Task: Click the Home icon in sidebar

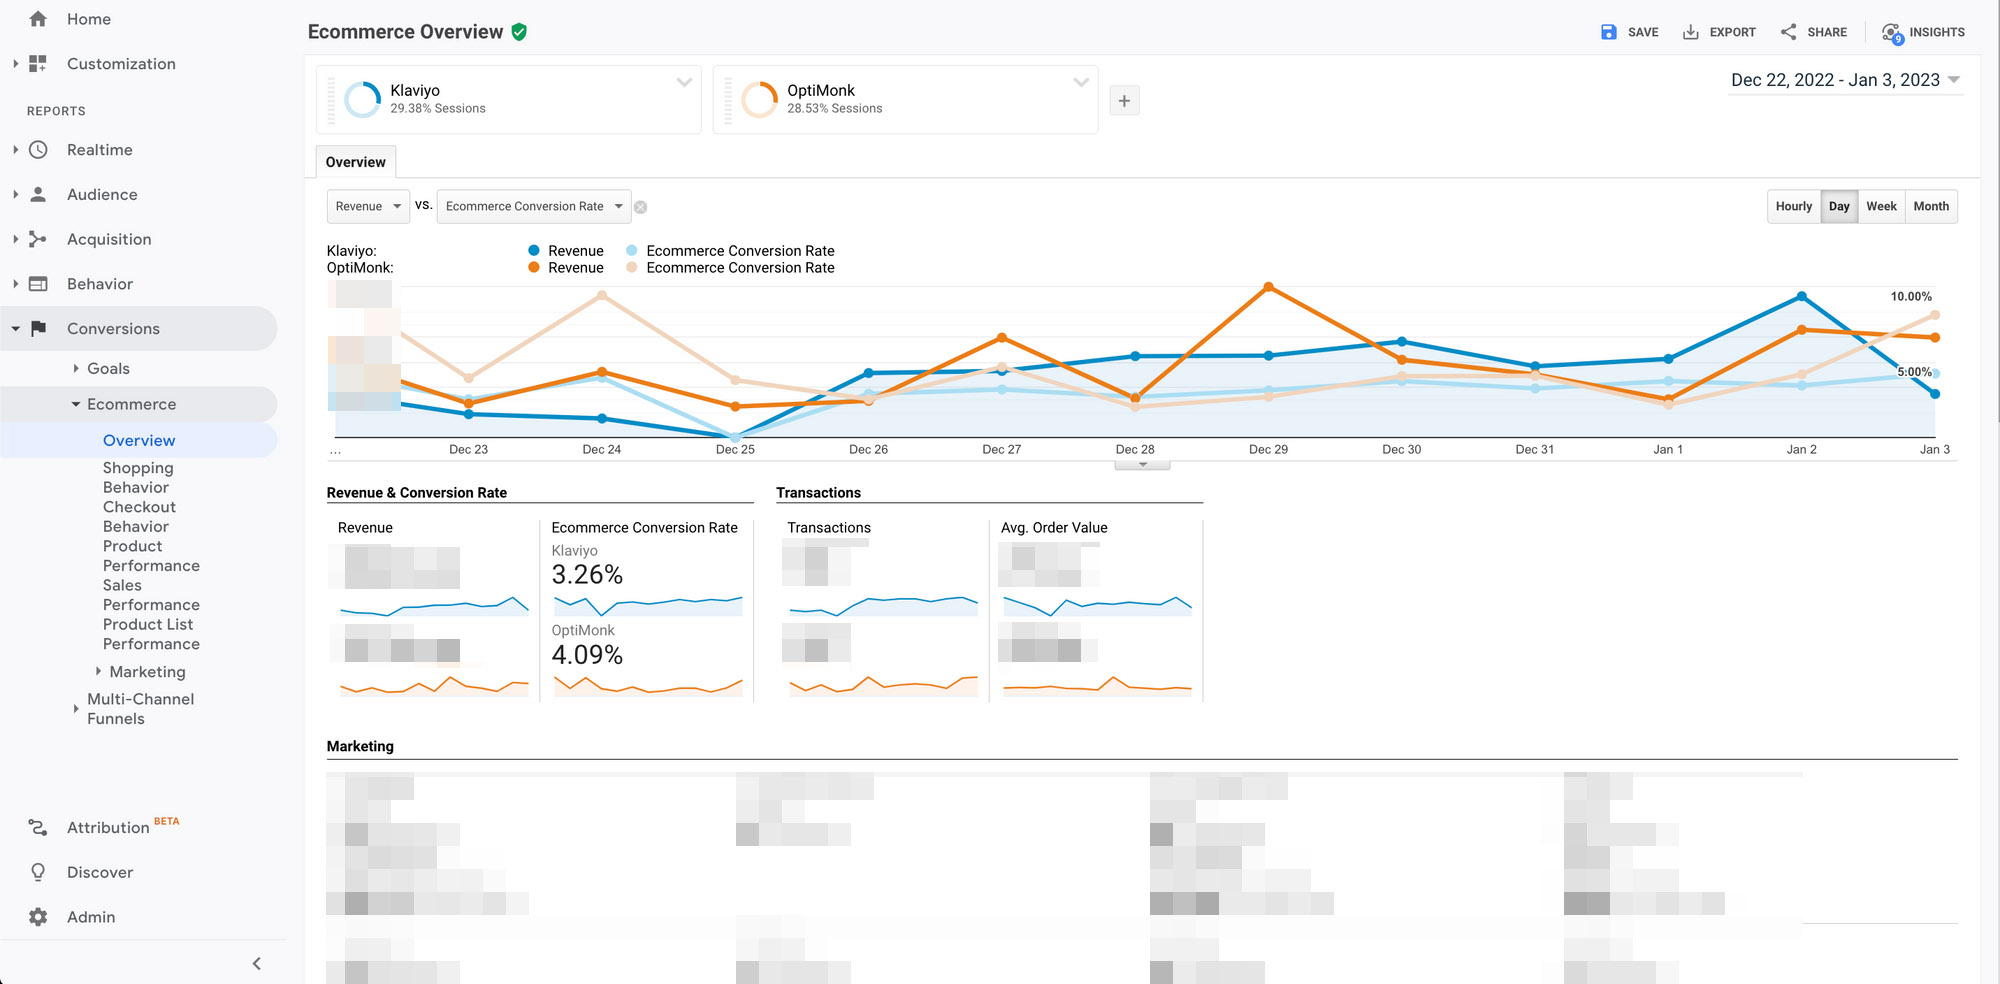Action: coord(38,19)
